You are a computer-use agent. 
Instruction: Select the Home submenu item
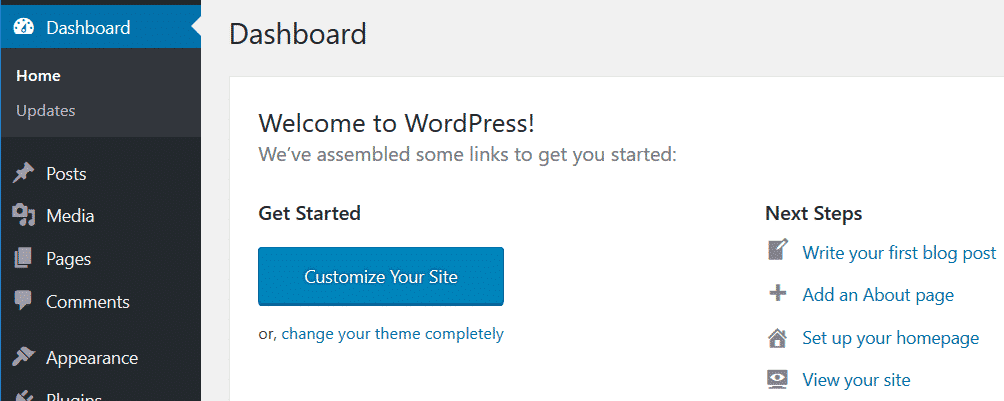tap(38, 76)
